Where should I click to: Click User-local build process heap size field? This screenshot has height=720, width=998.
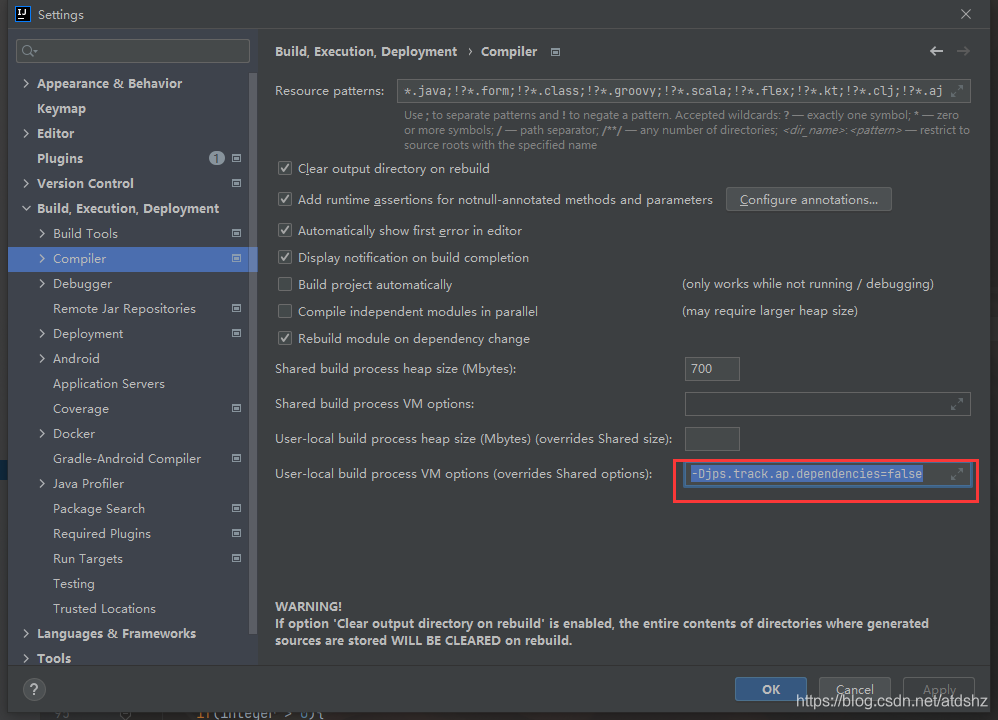[x=712, y=439]
